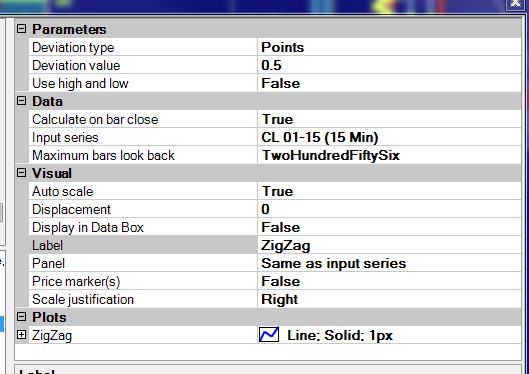Collapse the Parameters section
Viewport: 529px width, 374px height.
21,29
